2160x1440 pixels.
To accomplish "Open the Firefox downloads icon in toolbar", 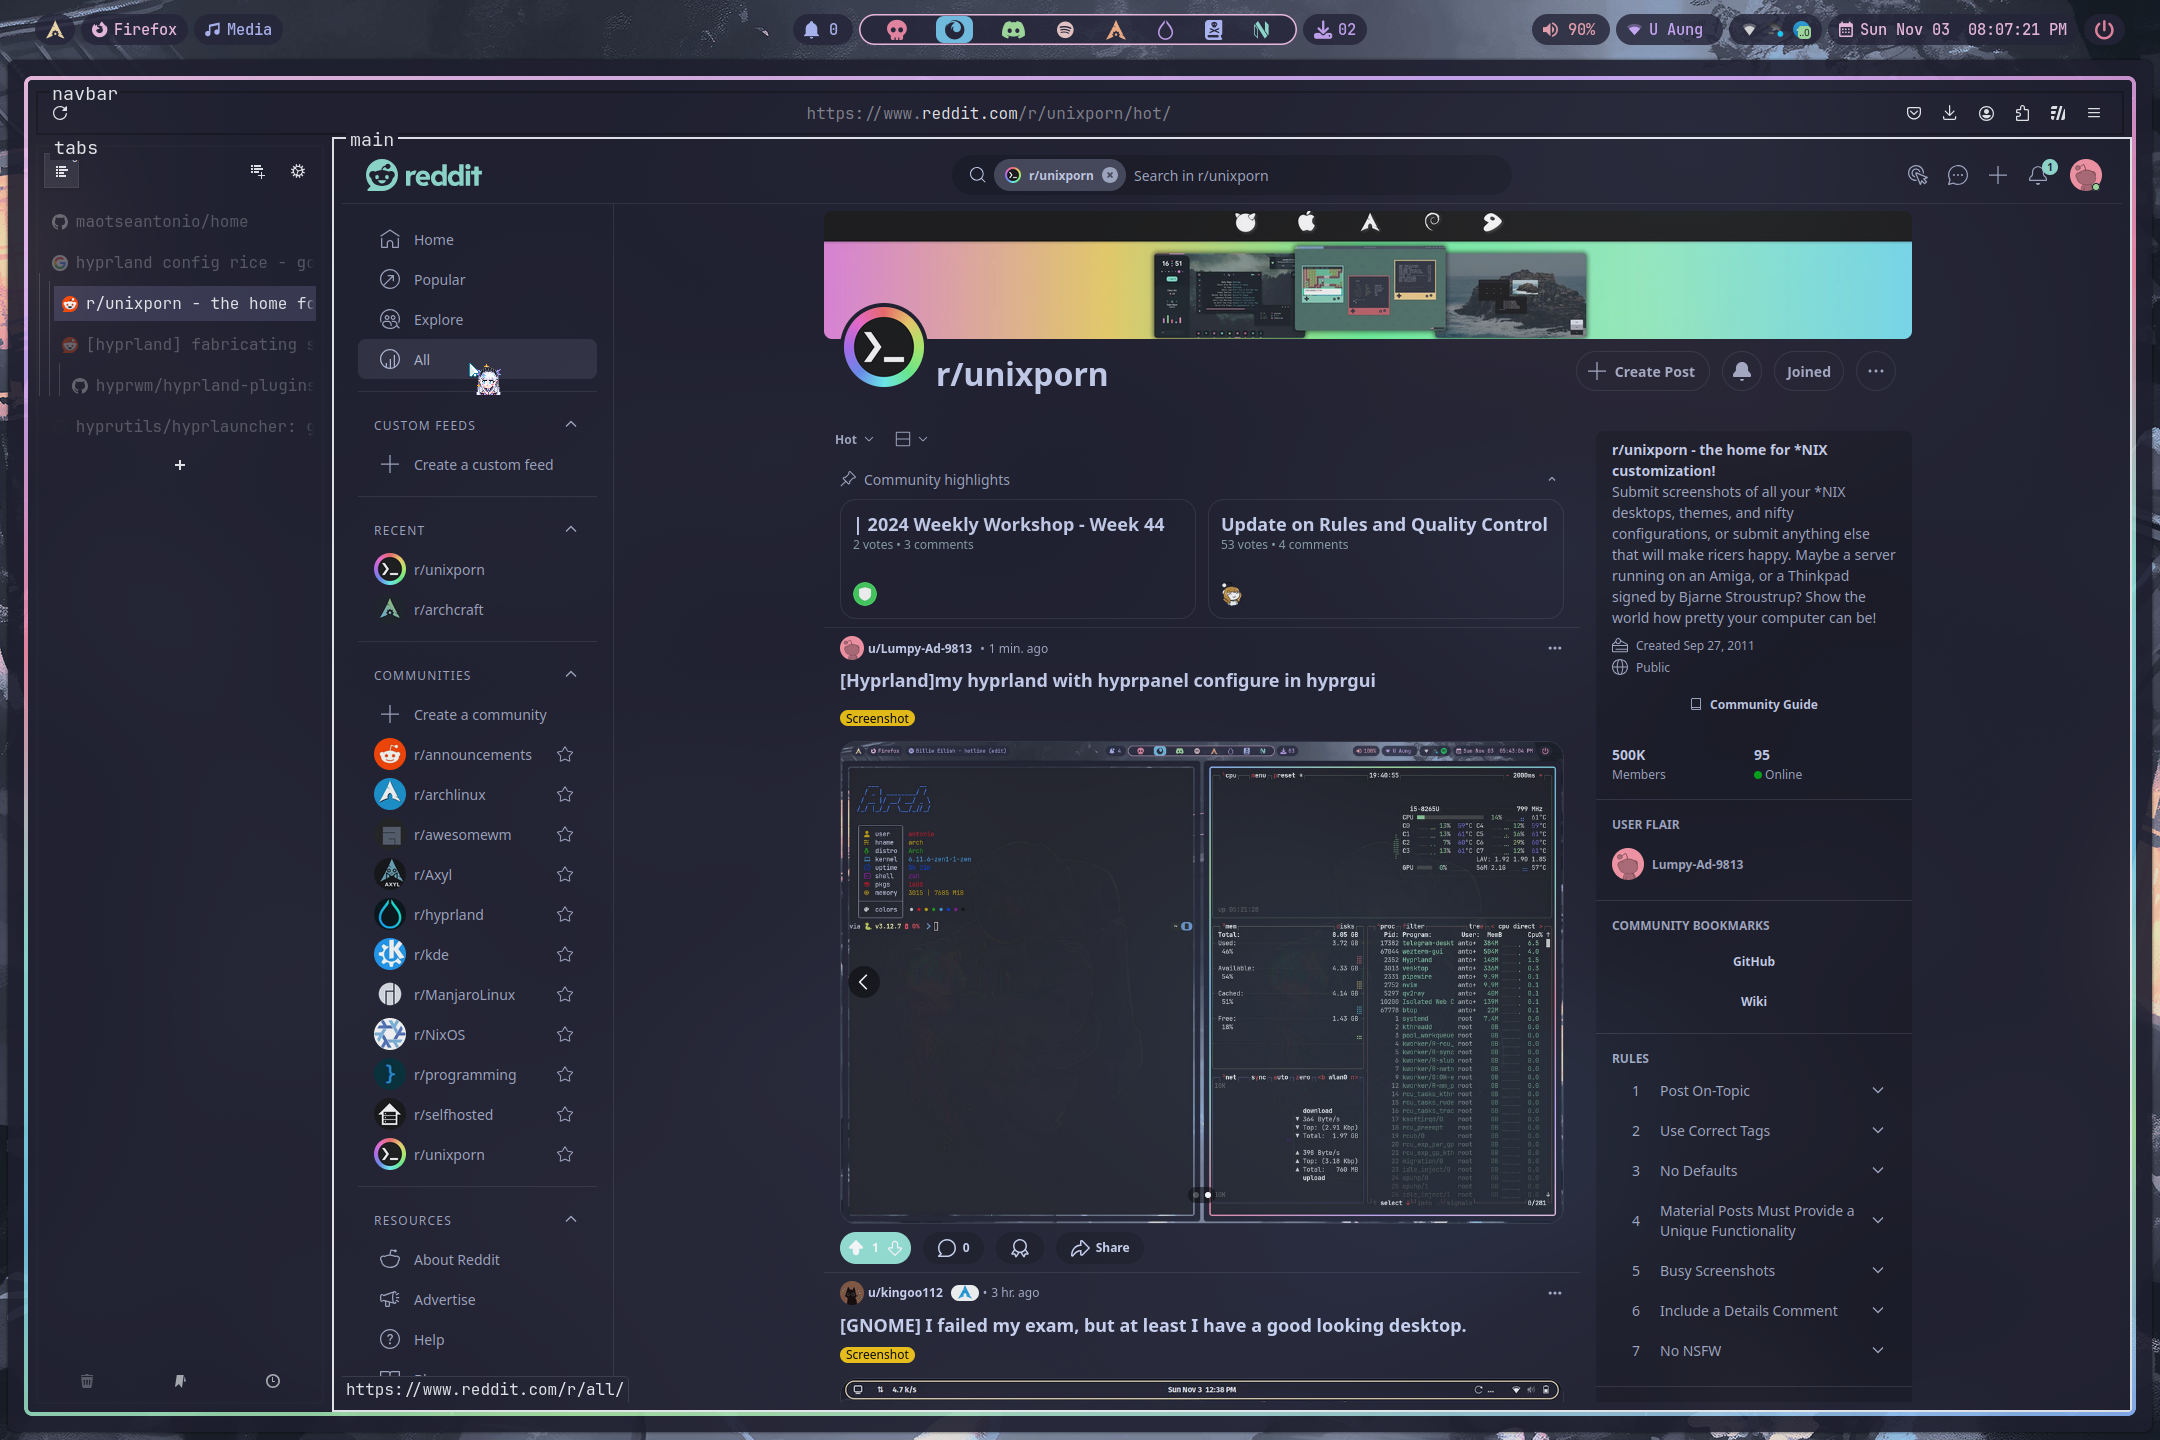I will click(1948, 113).
